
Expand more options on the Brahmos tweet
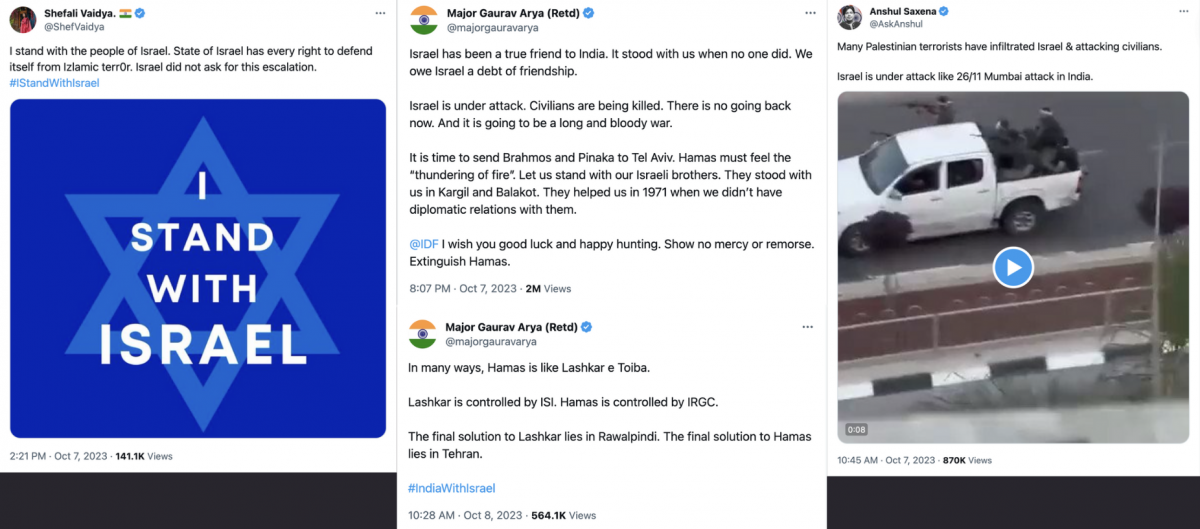coord(807,13)
